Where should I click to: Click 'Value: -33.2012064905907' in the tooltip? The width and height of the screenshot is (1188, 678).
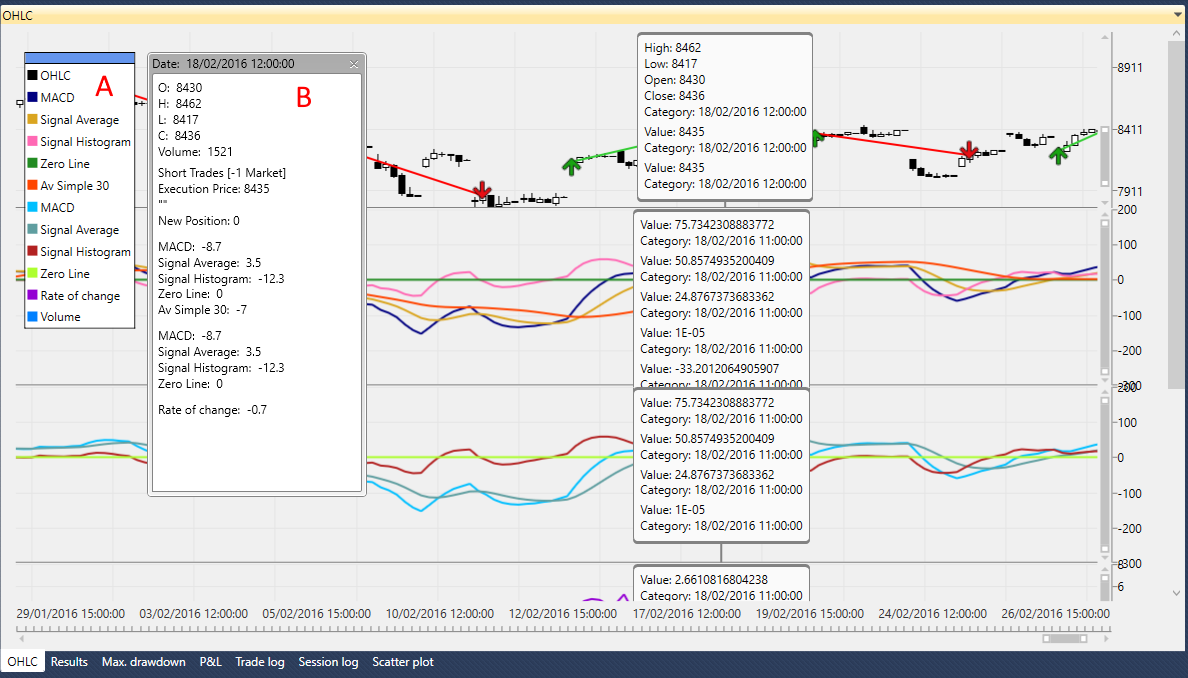pyautogui.click(x=709, y=369)
